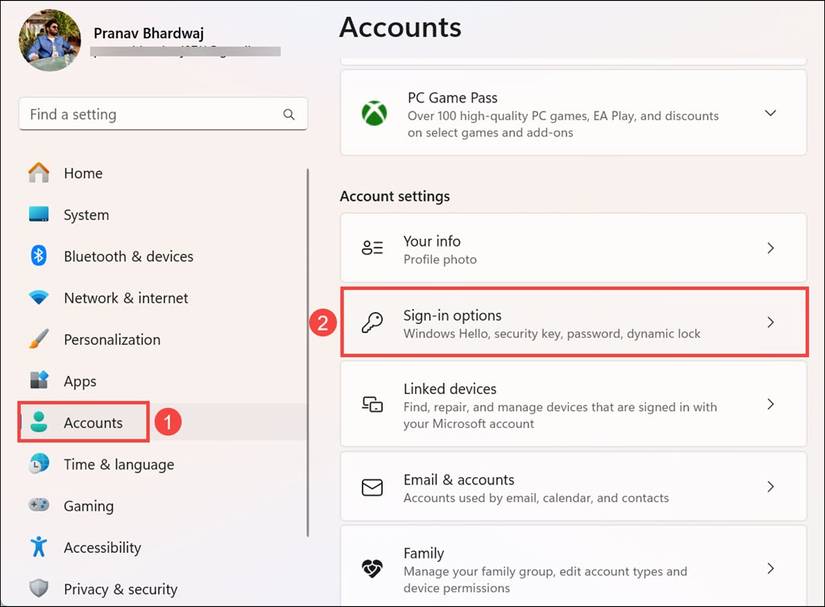Open the Sign-in options title text
This screenshot has height=607, width=825.
pyautogui.click(x=452, y=315)
